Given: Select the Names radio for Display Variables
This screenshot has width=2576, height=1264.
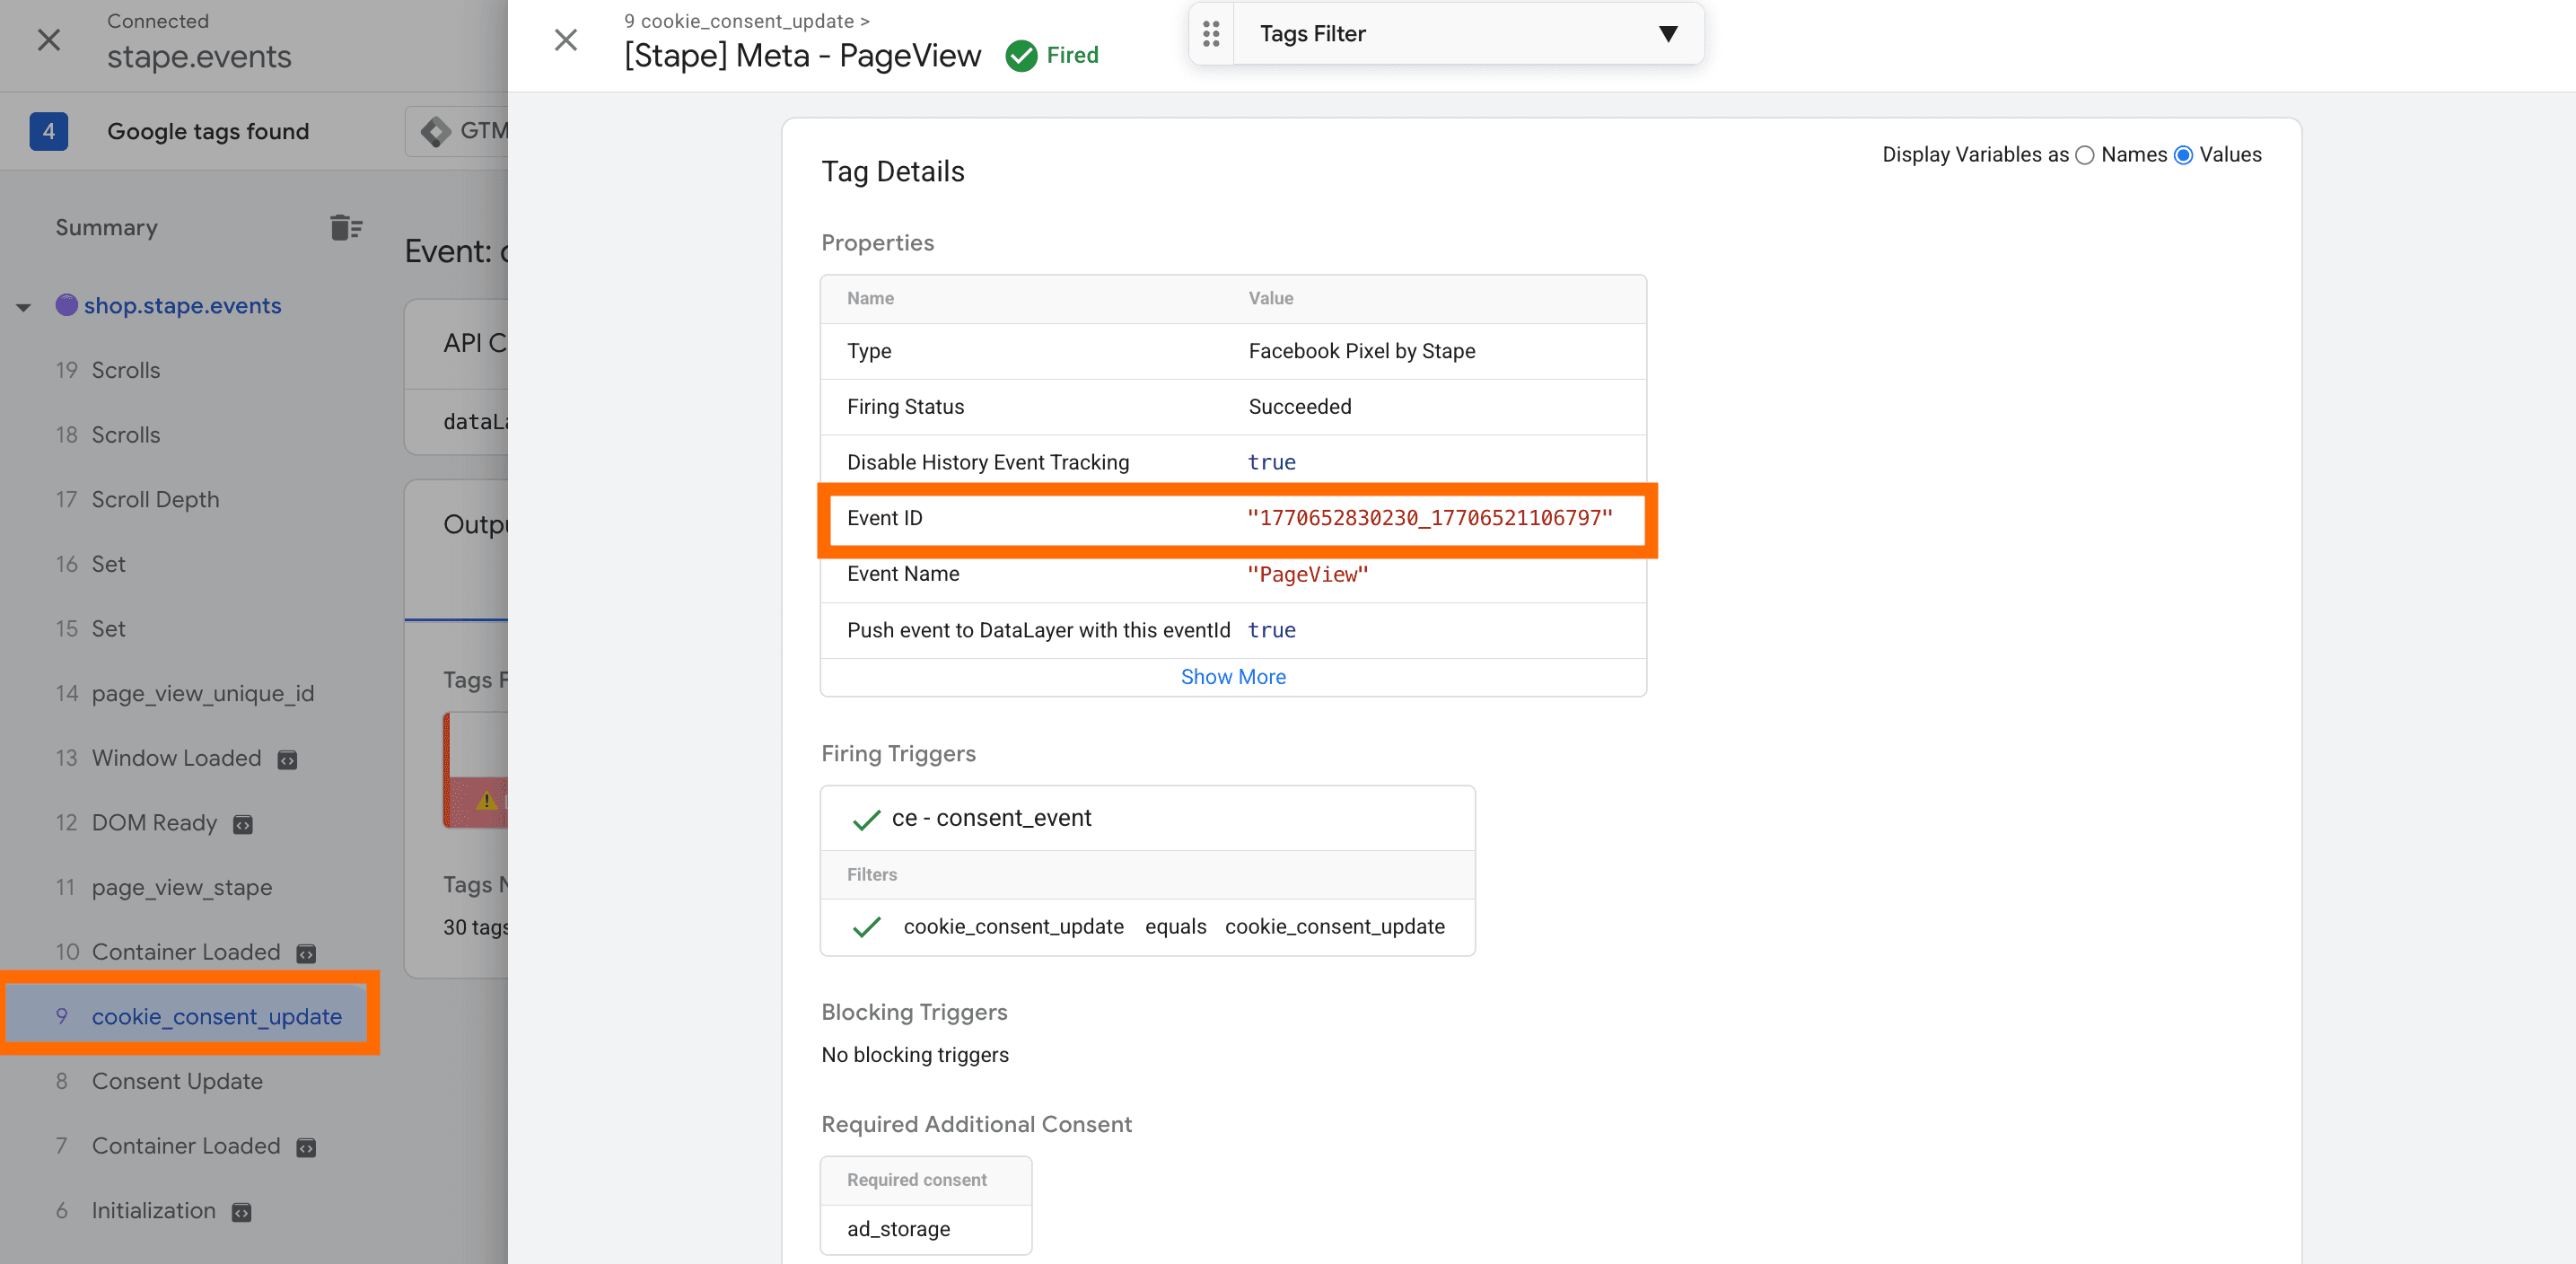Looking at the screenshot, I should point(2085,155).
